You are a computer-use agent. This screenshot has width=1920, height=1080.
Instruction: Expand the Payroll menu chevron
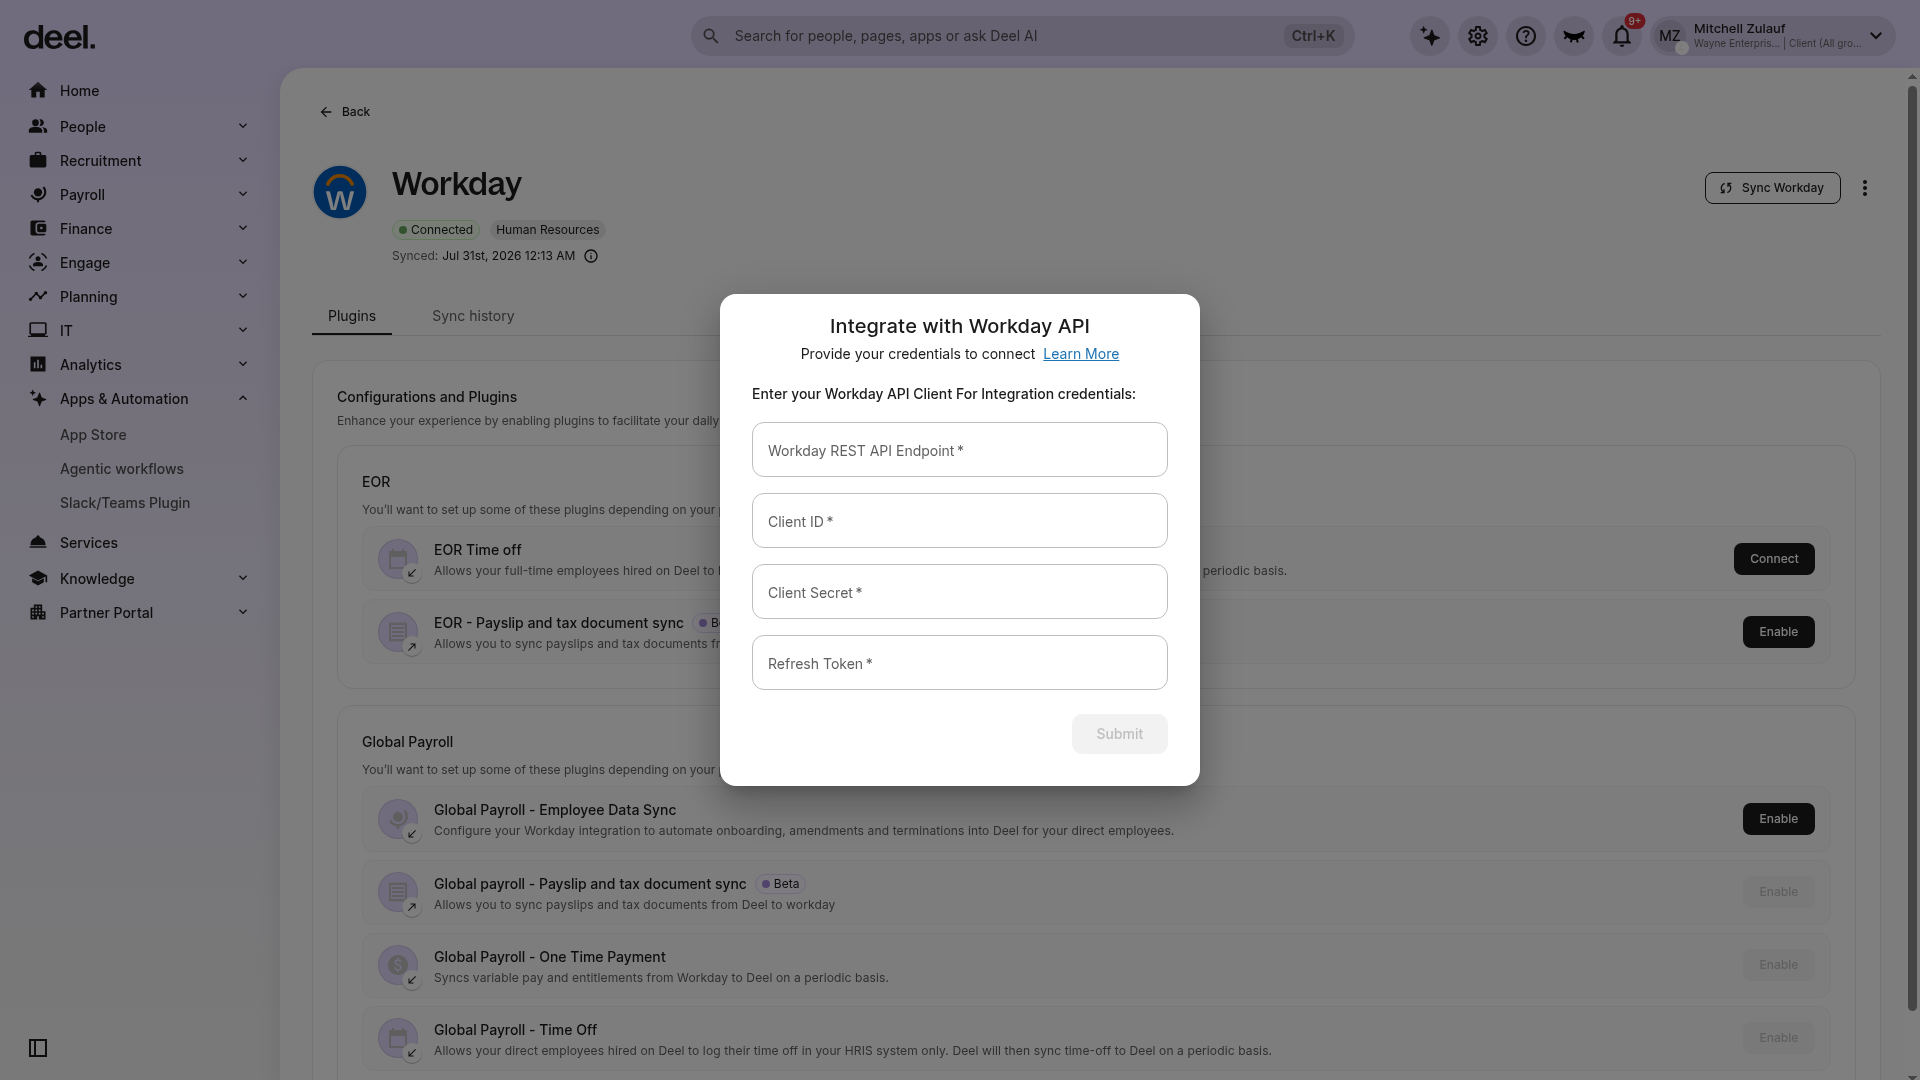coord(243,194)
